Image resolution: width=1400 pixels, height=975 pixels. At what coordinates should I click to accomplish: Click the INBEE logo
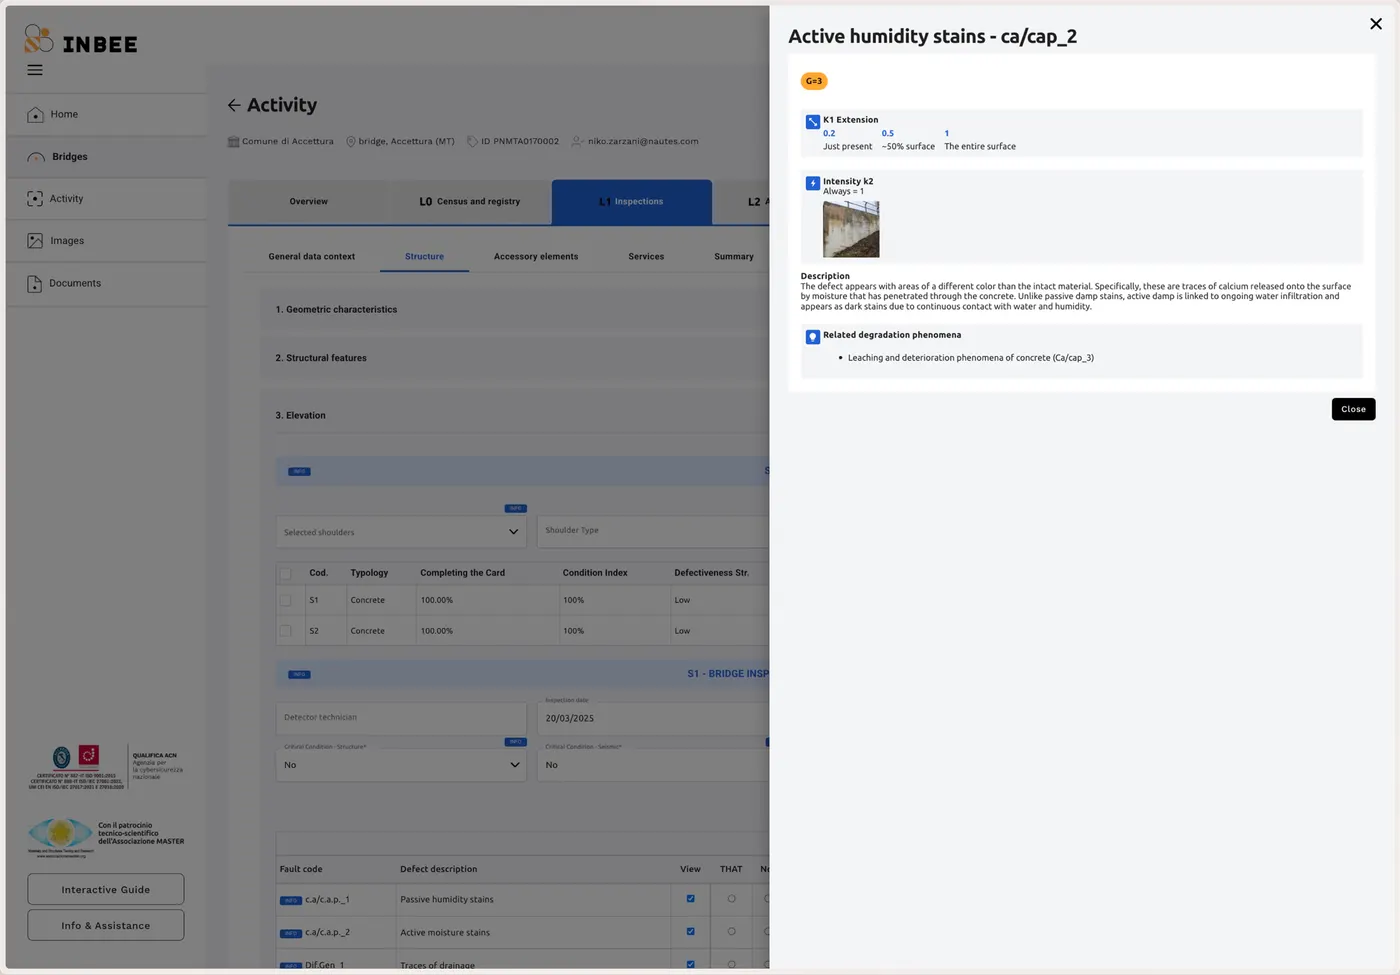tap(81, 39)
